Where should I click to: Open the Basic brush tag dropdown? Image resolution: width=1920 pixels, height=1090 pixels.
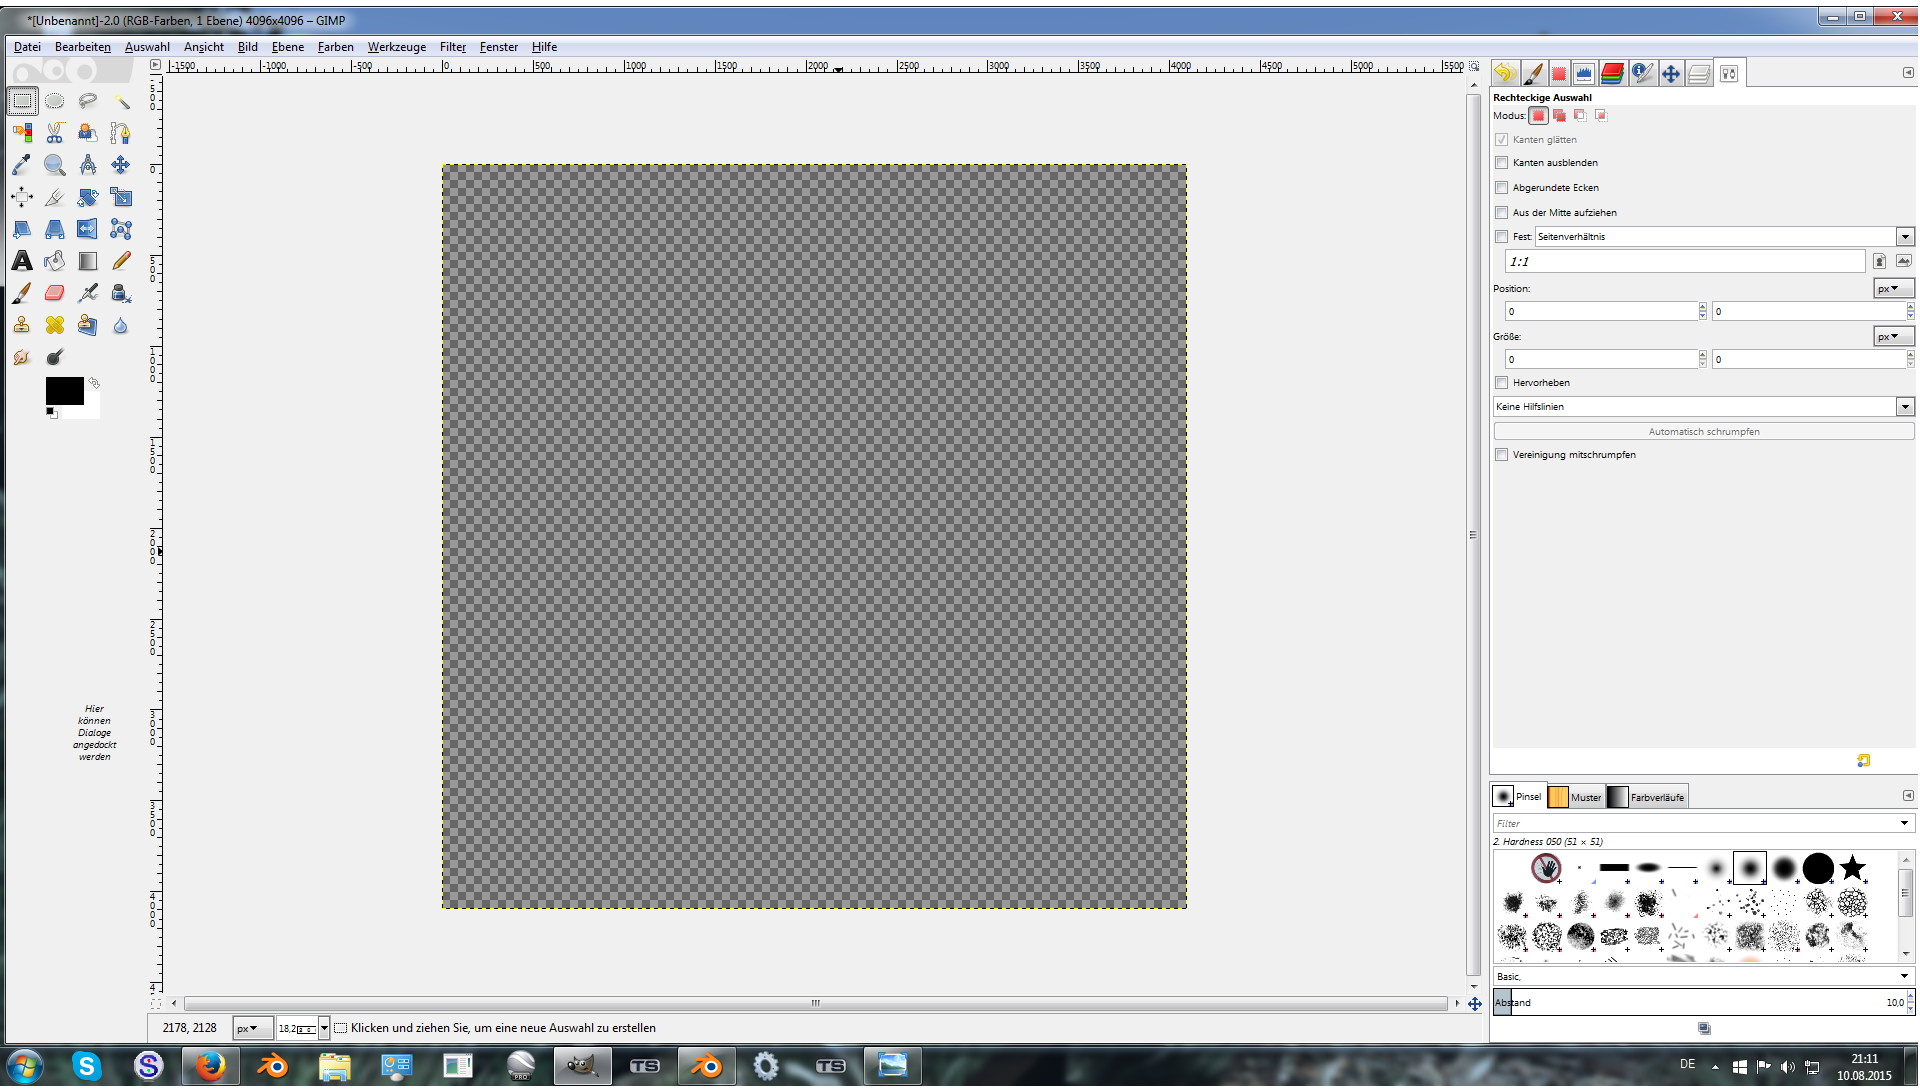coord(1903,976)
